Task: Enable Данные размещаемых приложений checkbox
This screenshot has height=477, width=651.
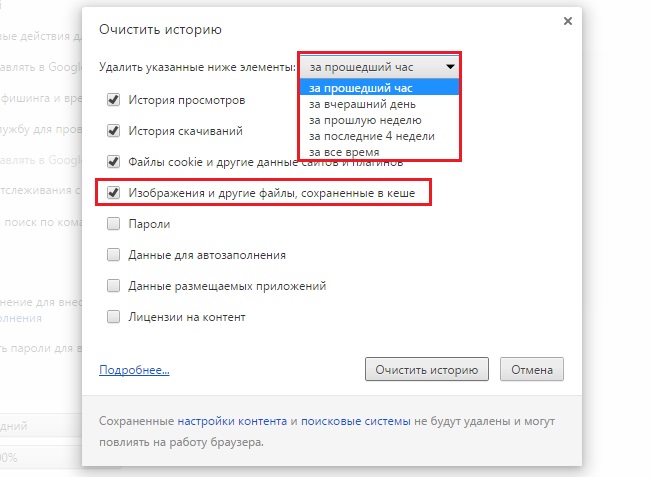Action: pos(113,286)
